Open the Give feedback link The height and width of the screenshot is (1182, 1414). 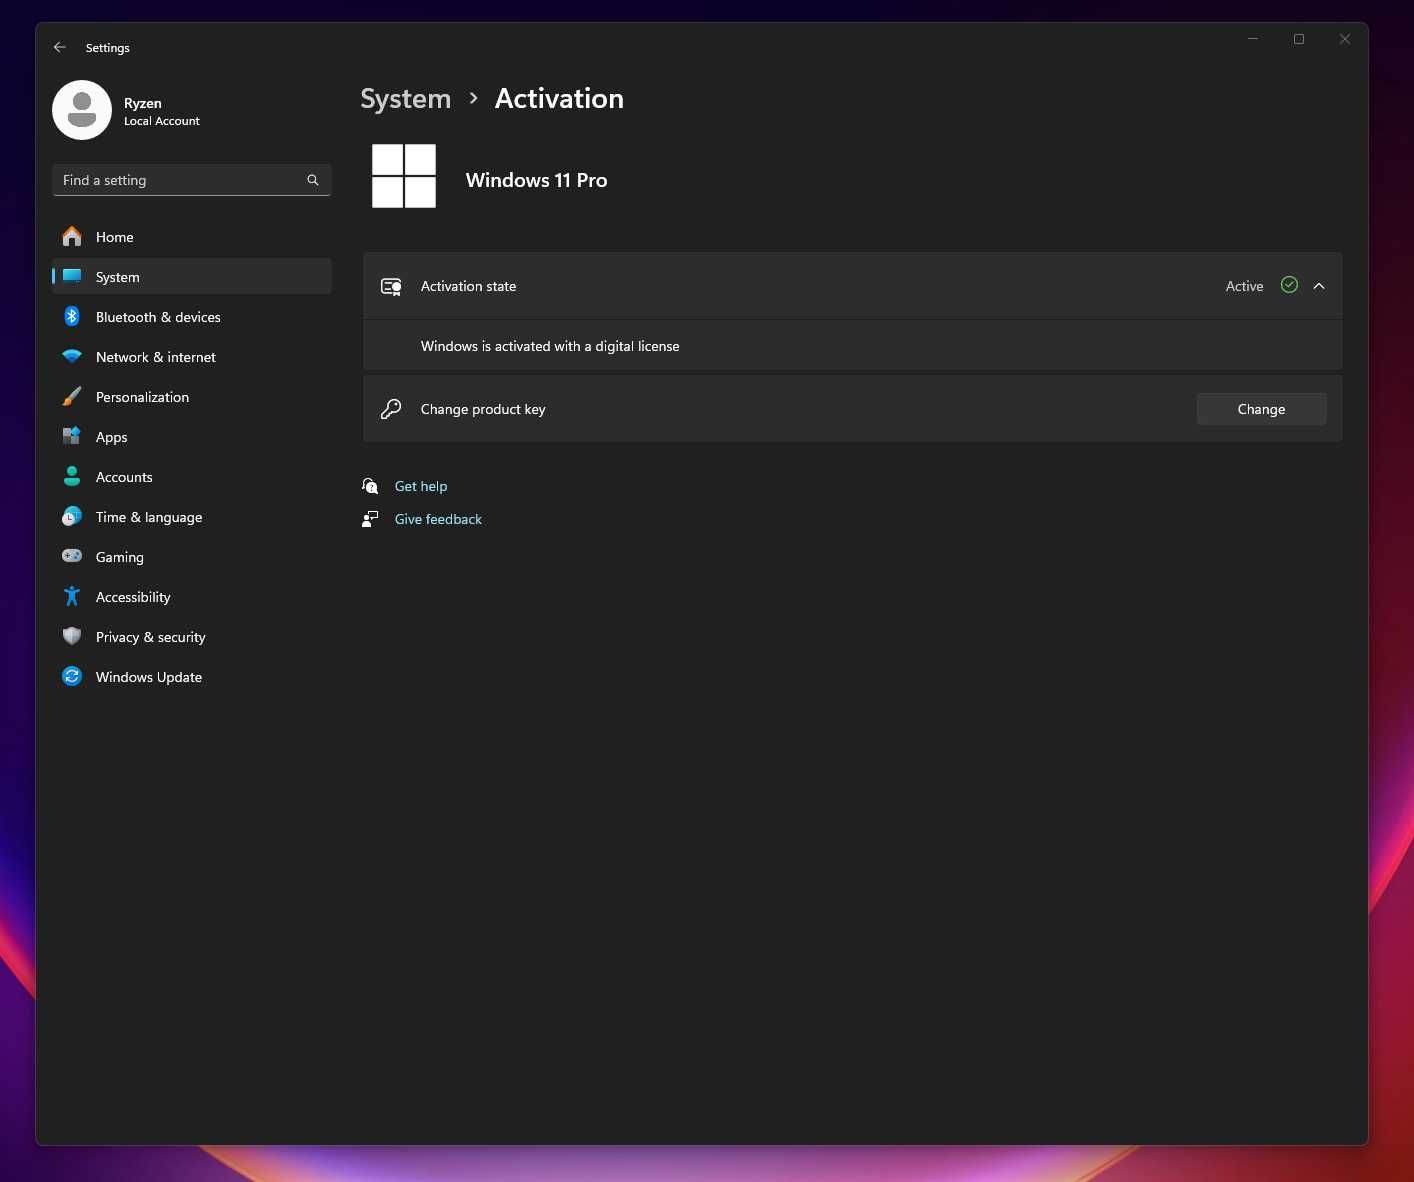tap(438, 519)
